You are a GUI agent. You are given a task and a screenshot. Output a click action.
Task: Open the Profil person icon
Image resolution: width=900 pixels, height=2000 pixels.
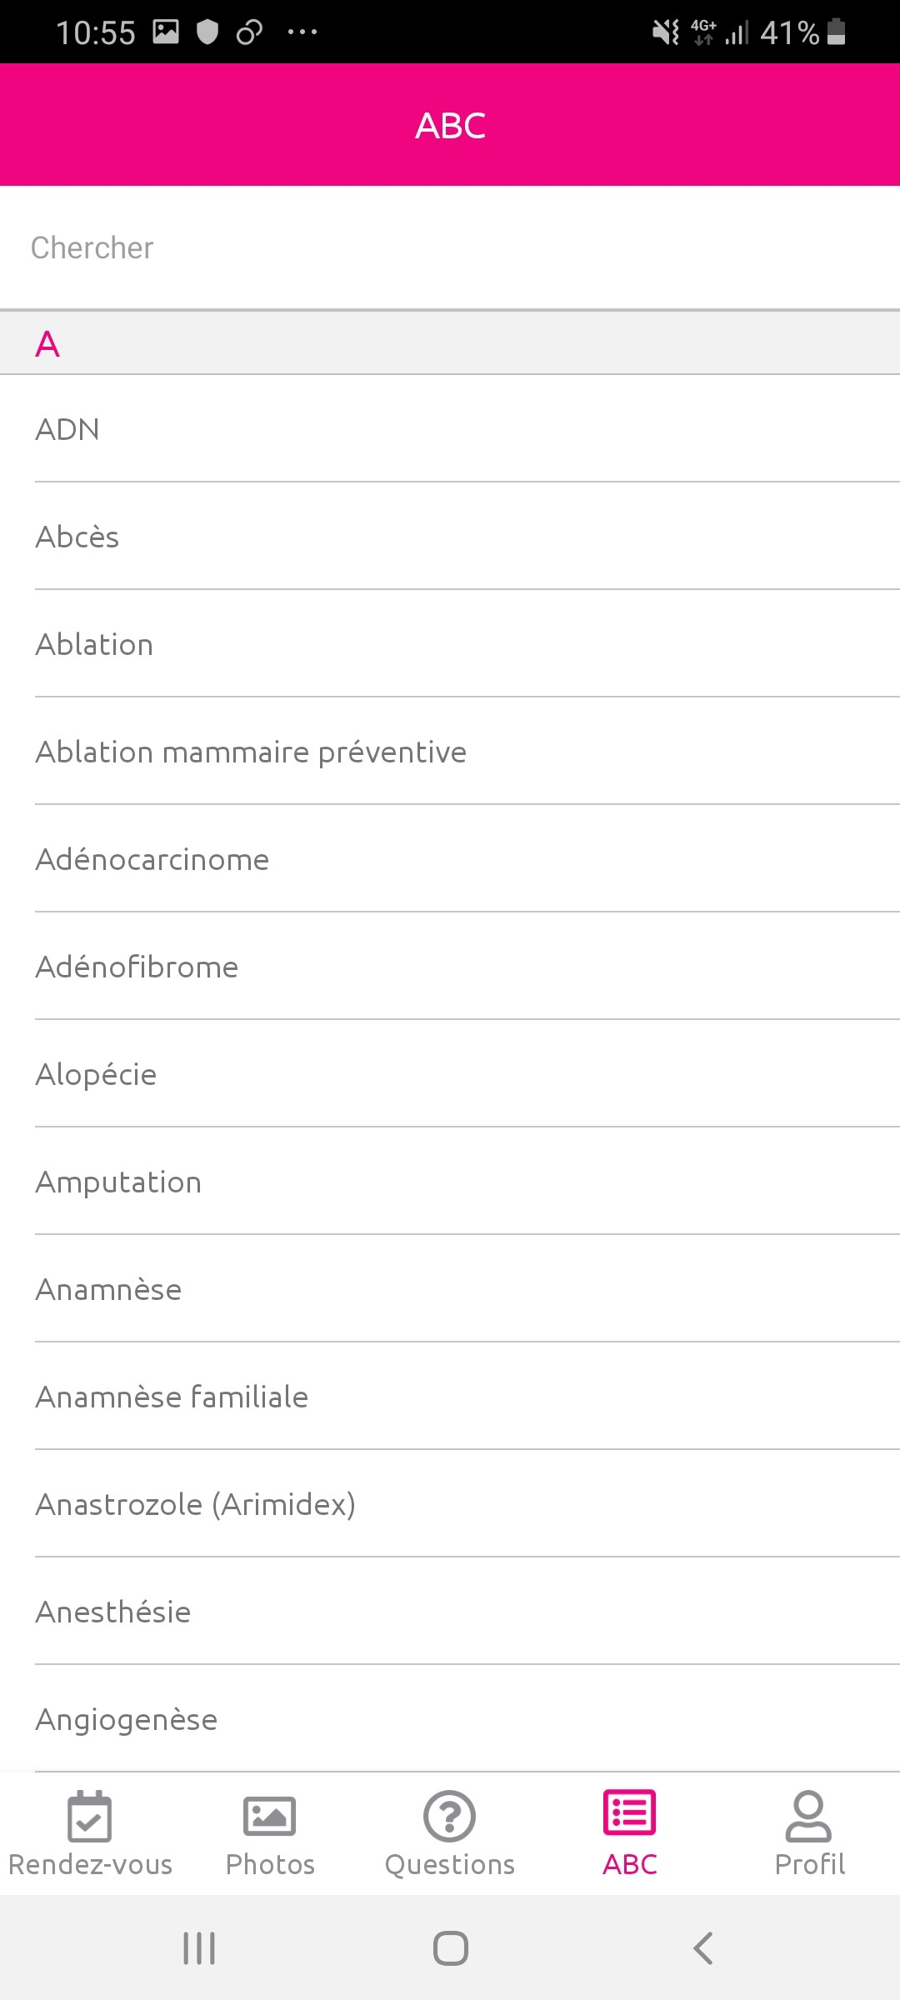(x=809, y=1816)
